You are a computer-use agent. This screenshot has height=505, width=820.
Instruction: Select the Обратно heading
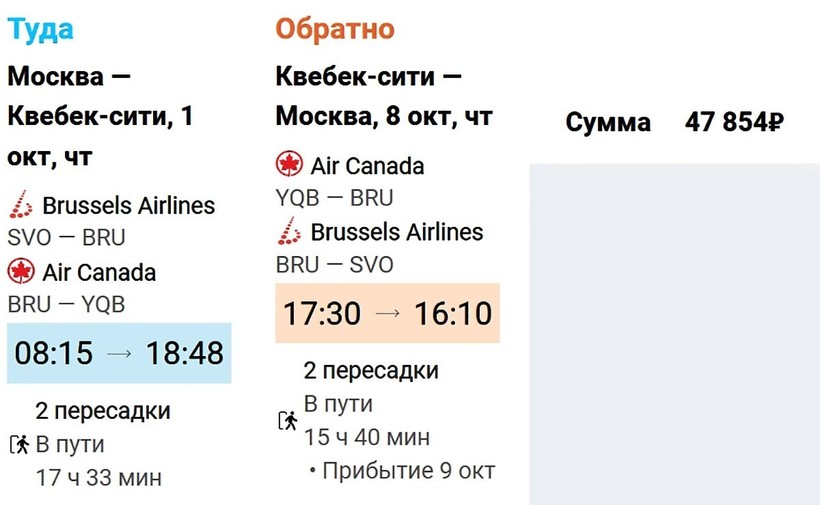pyautogui.click(x=335, y=29)
